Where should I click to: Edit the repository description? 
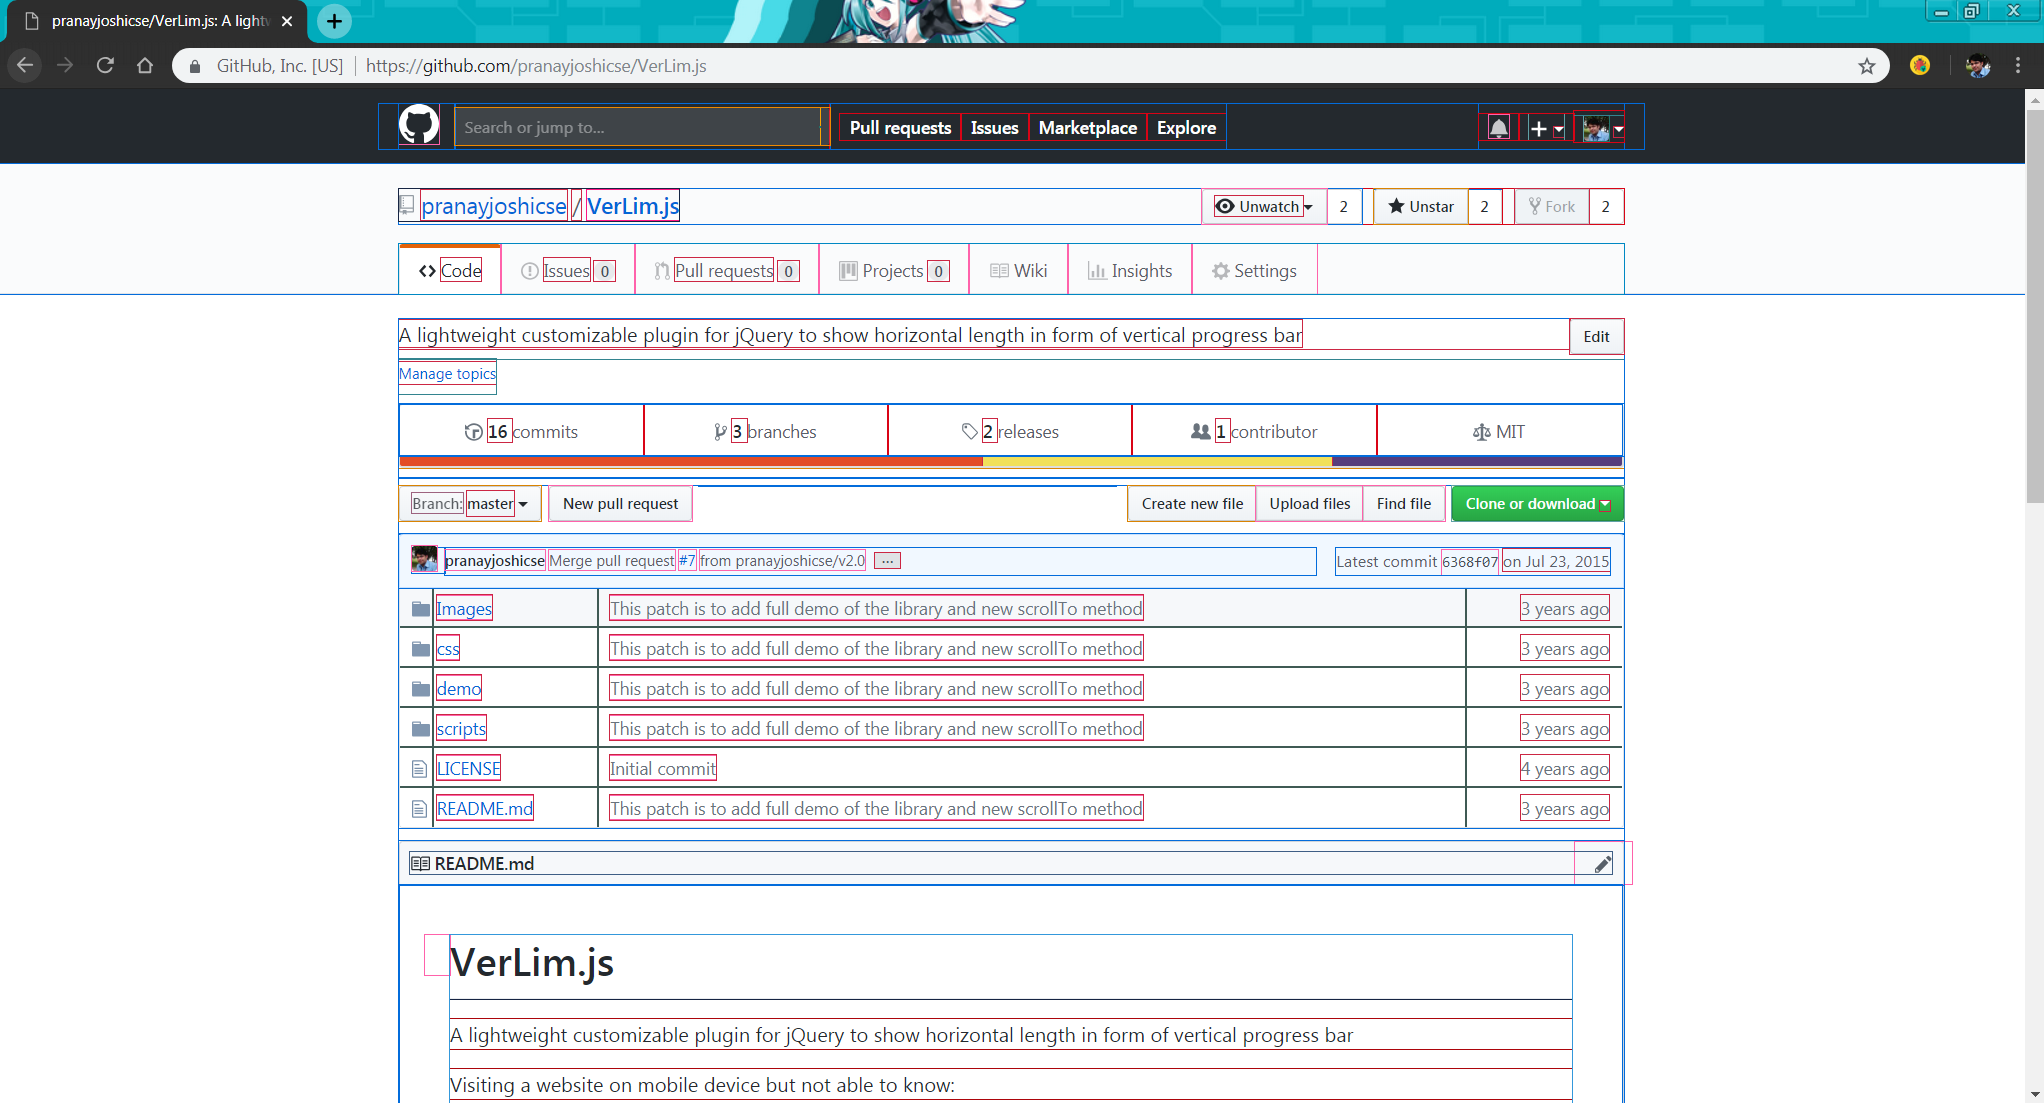tap(1596, 337)
